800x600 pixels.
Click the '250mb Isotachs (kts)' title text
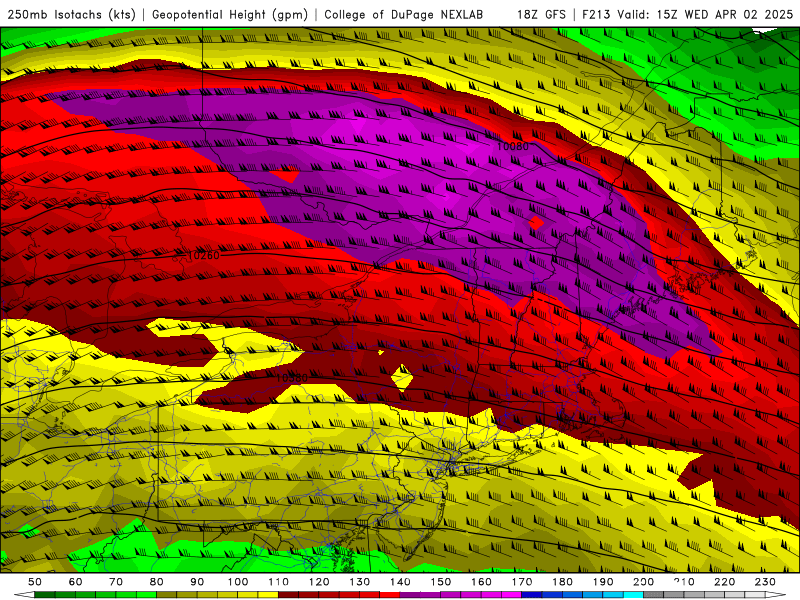71,14
